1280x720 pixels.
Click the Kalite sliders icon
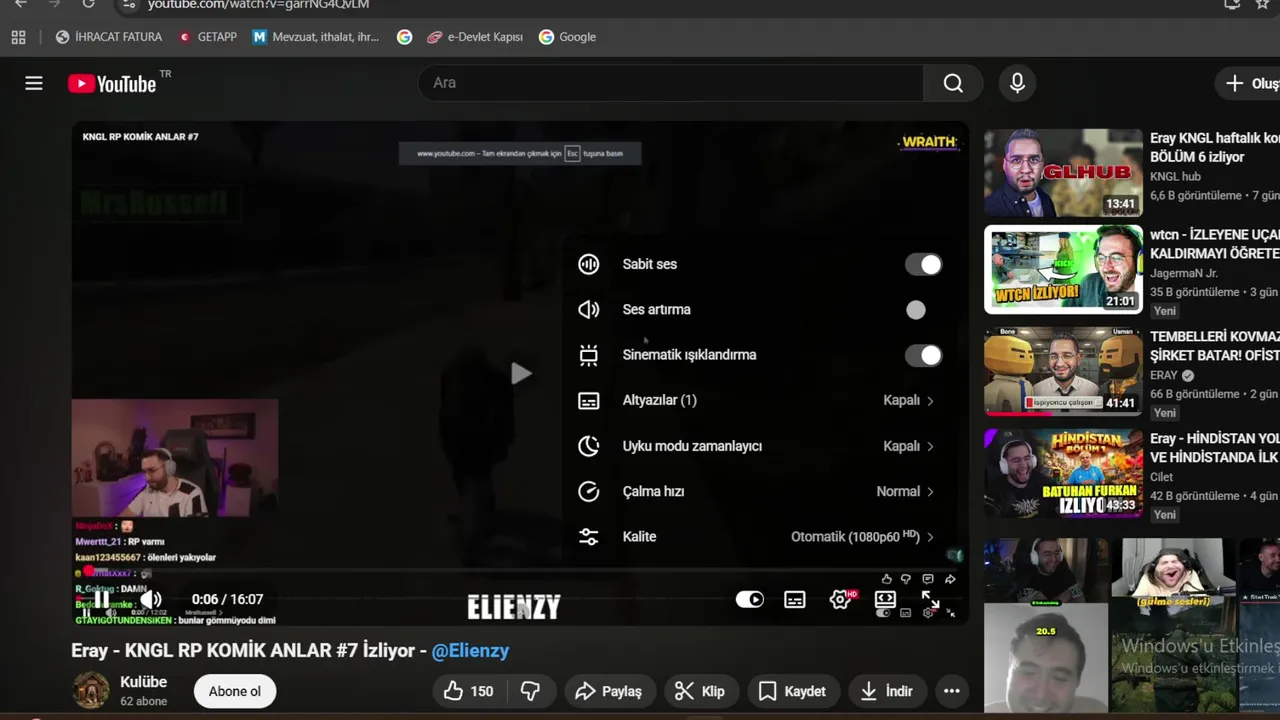click(589, 537)
